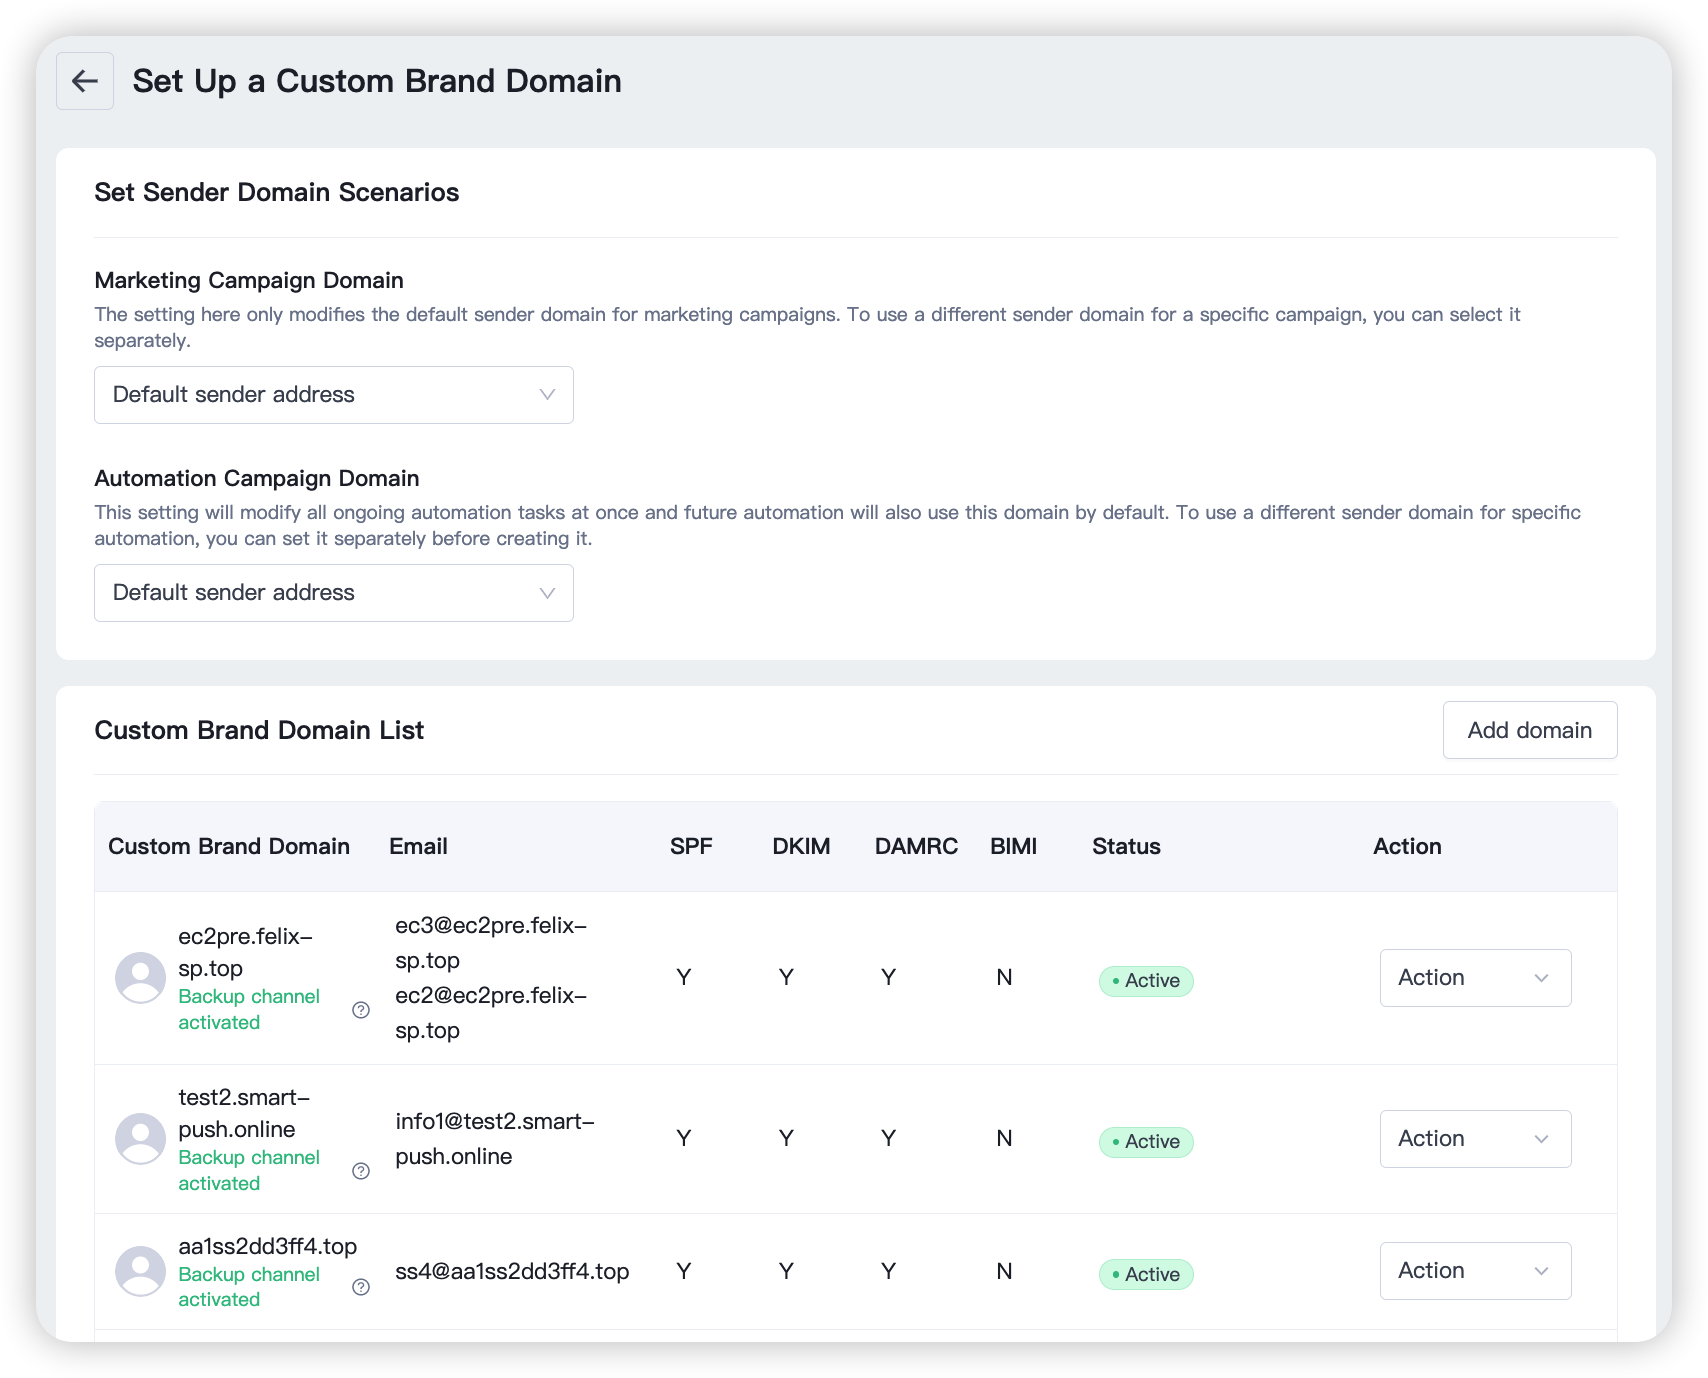Expand Action dropdown for test2.smart-push.online
This screenshot has height=1378, width=1708.
(x=1475, y=1139)
